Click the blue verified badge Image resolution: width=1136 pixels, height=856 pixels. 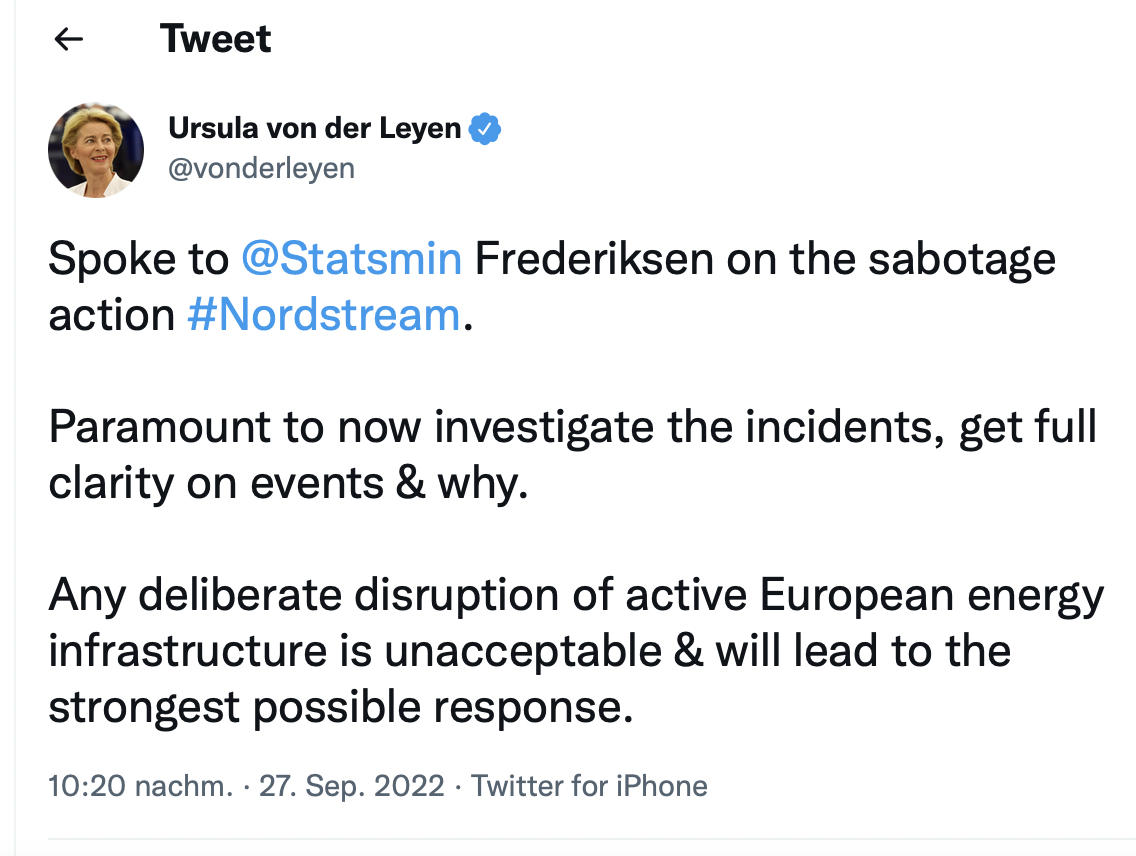point(486,129)
